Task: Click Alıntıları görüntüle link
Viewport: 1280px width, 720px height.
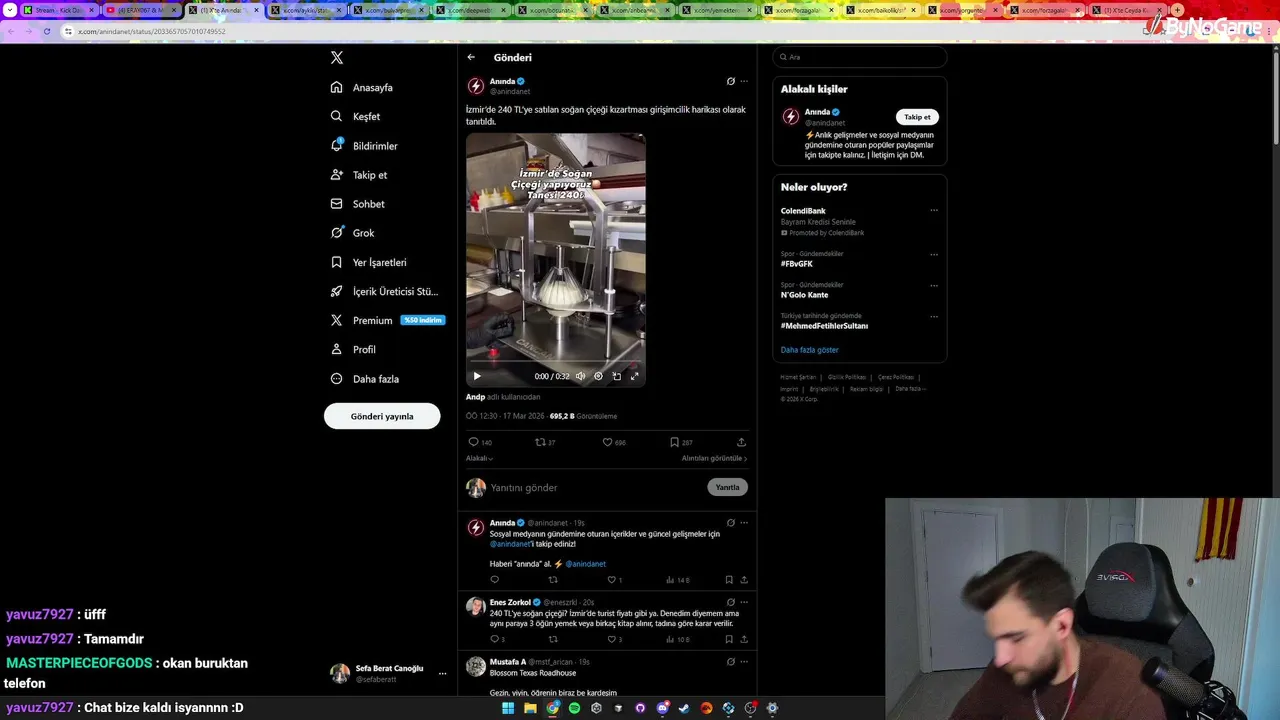Action: pyautogui.click(x=714, y=458)
